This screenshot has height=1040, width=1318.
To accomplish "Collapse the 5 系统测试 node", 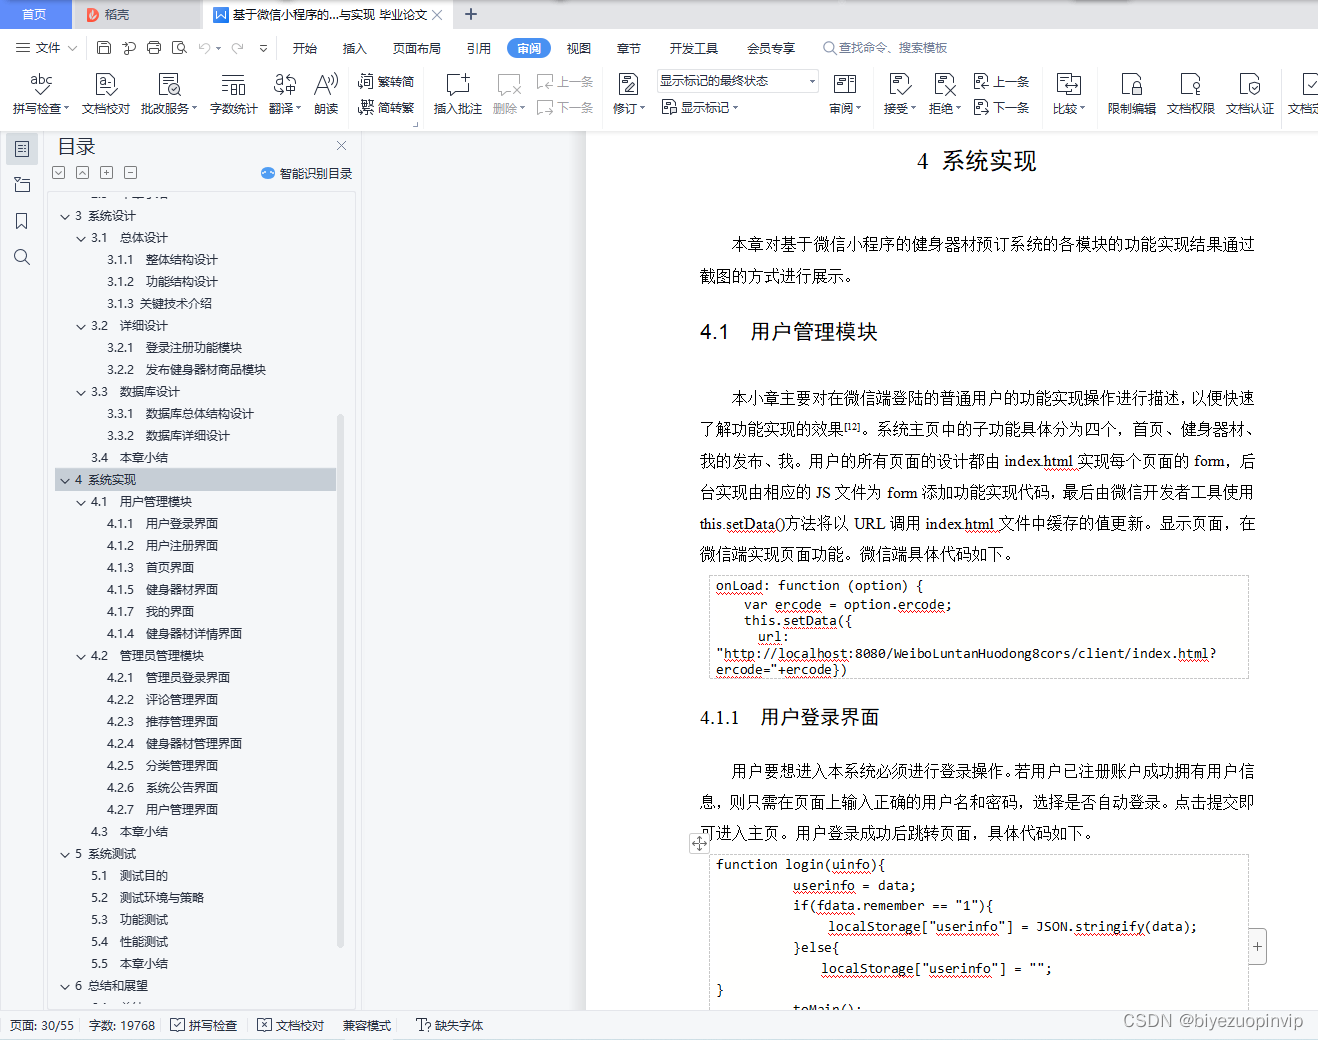I will 65,854.
